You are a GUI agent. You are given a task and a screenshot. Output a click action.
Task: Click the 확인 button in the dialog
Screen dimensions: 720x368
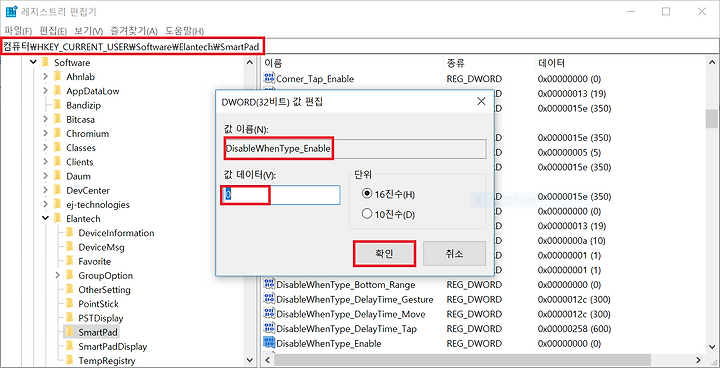pos(384,254)
